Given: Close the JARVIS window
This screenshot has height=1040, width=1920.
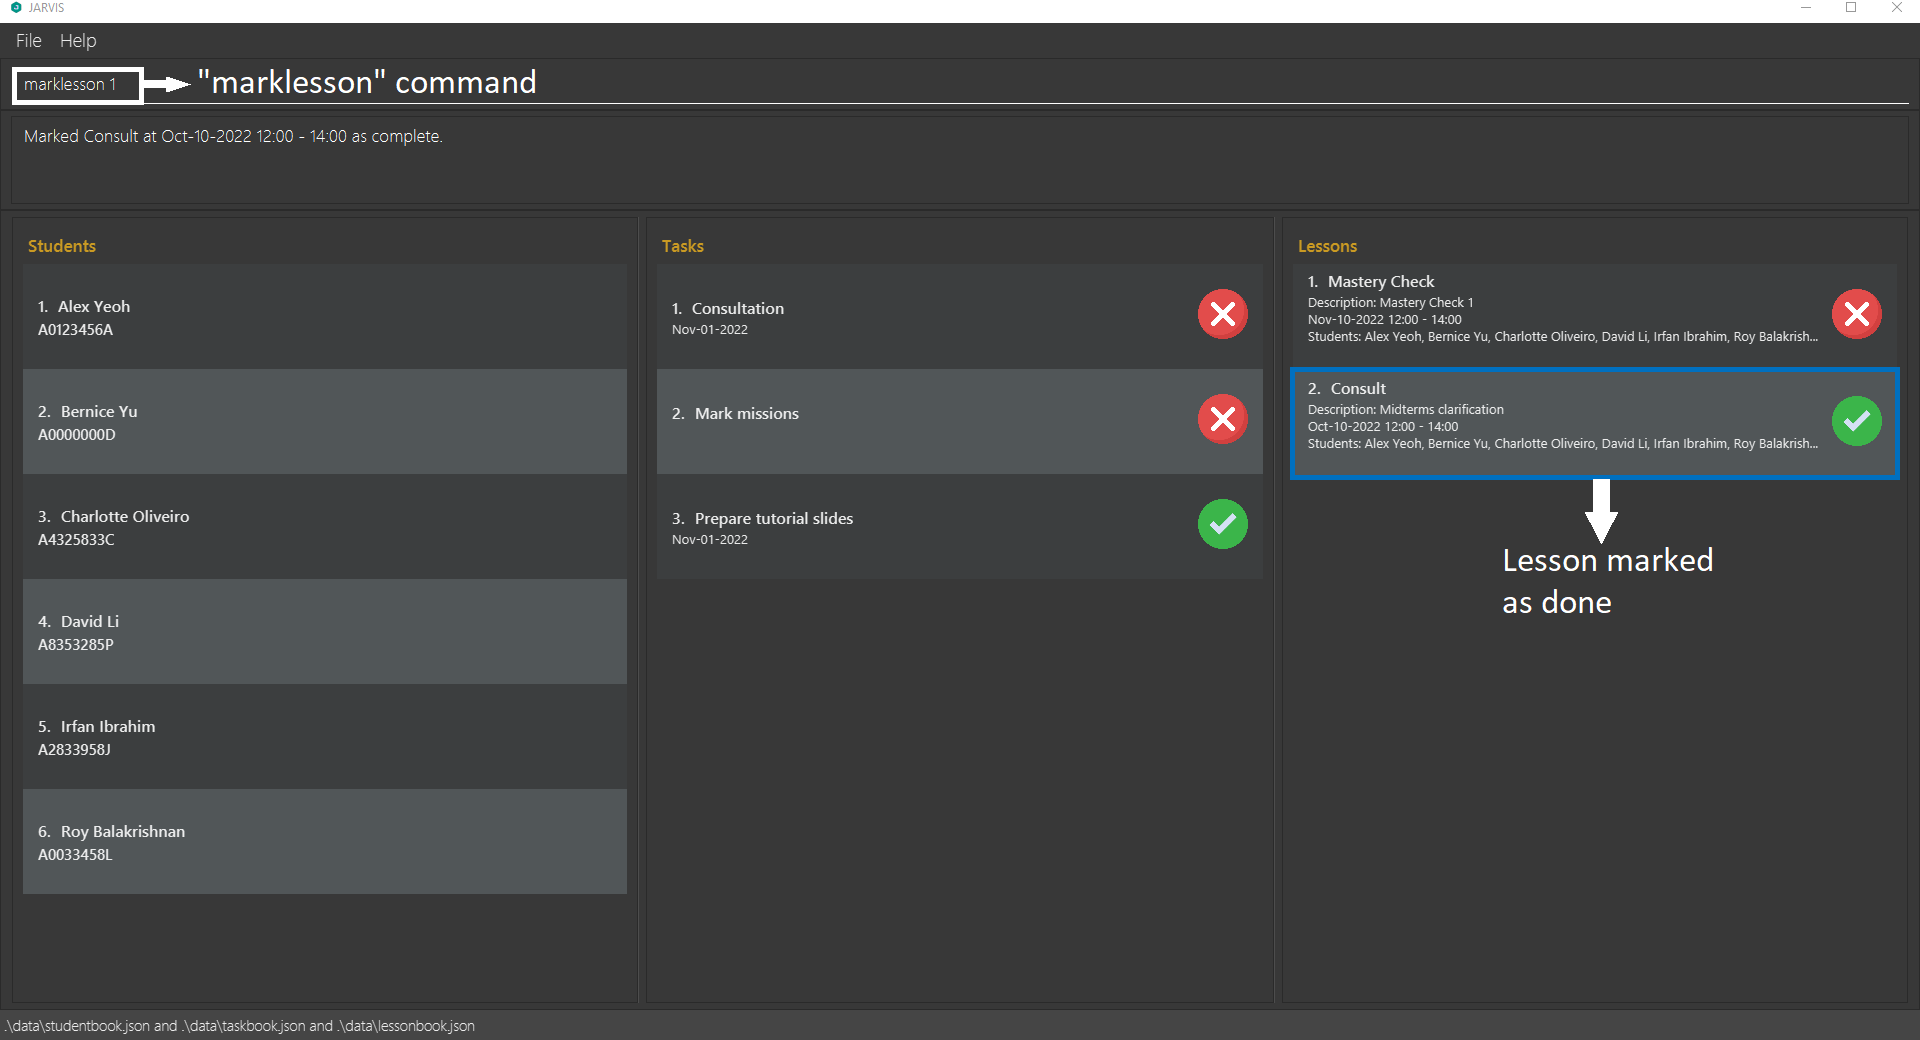Looking at the screenshot, I should 1896,8.
